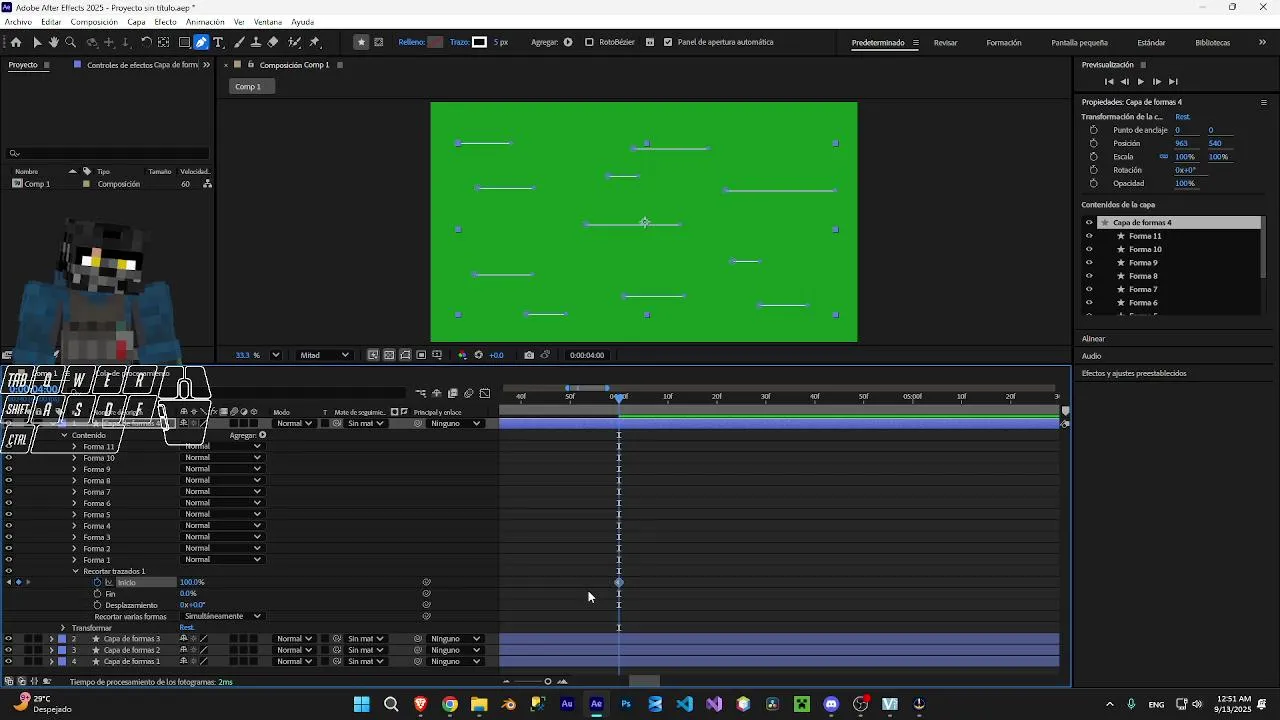The height and width of the screenshot is (720, 1280).
Task: Select the Eraser tool
Action: point(273,42)
